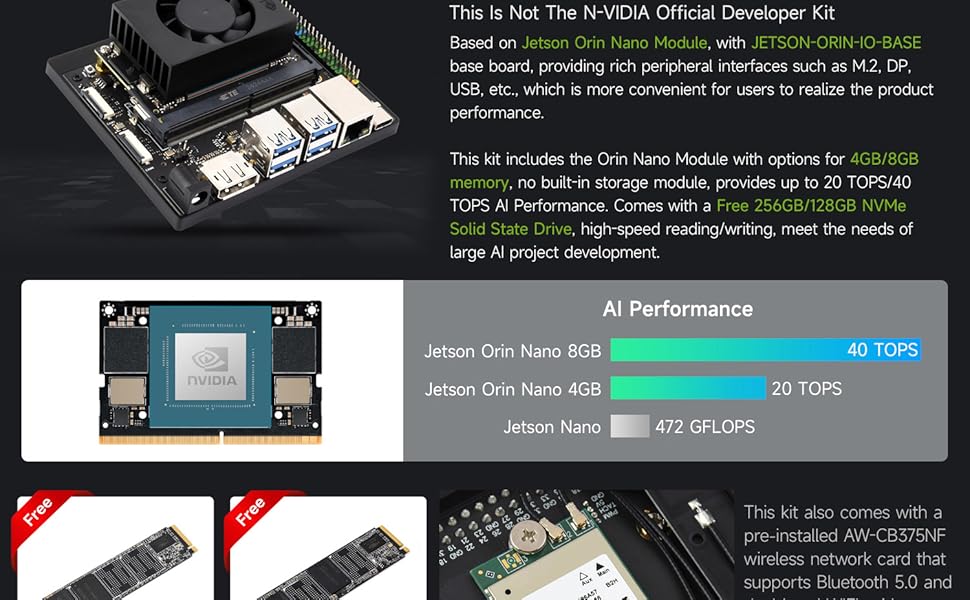Viewport: 970px width, 600px height.
Task: Click the wireless card mounting screw
Action: (529, 535)
